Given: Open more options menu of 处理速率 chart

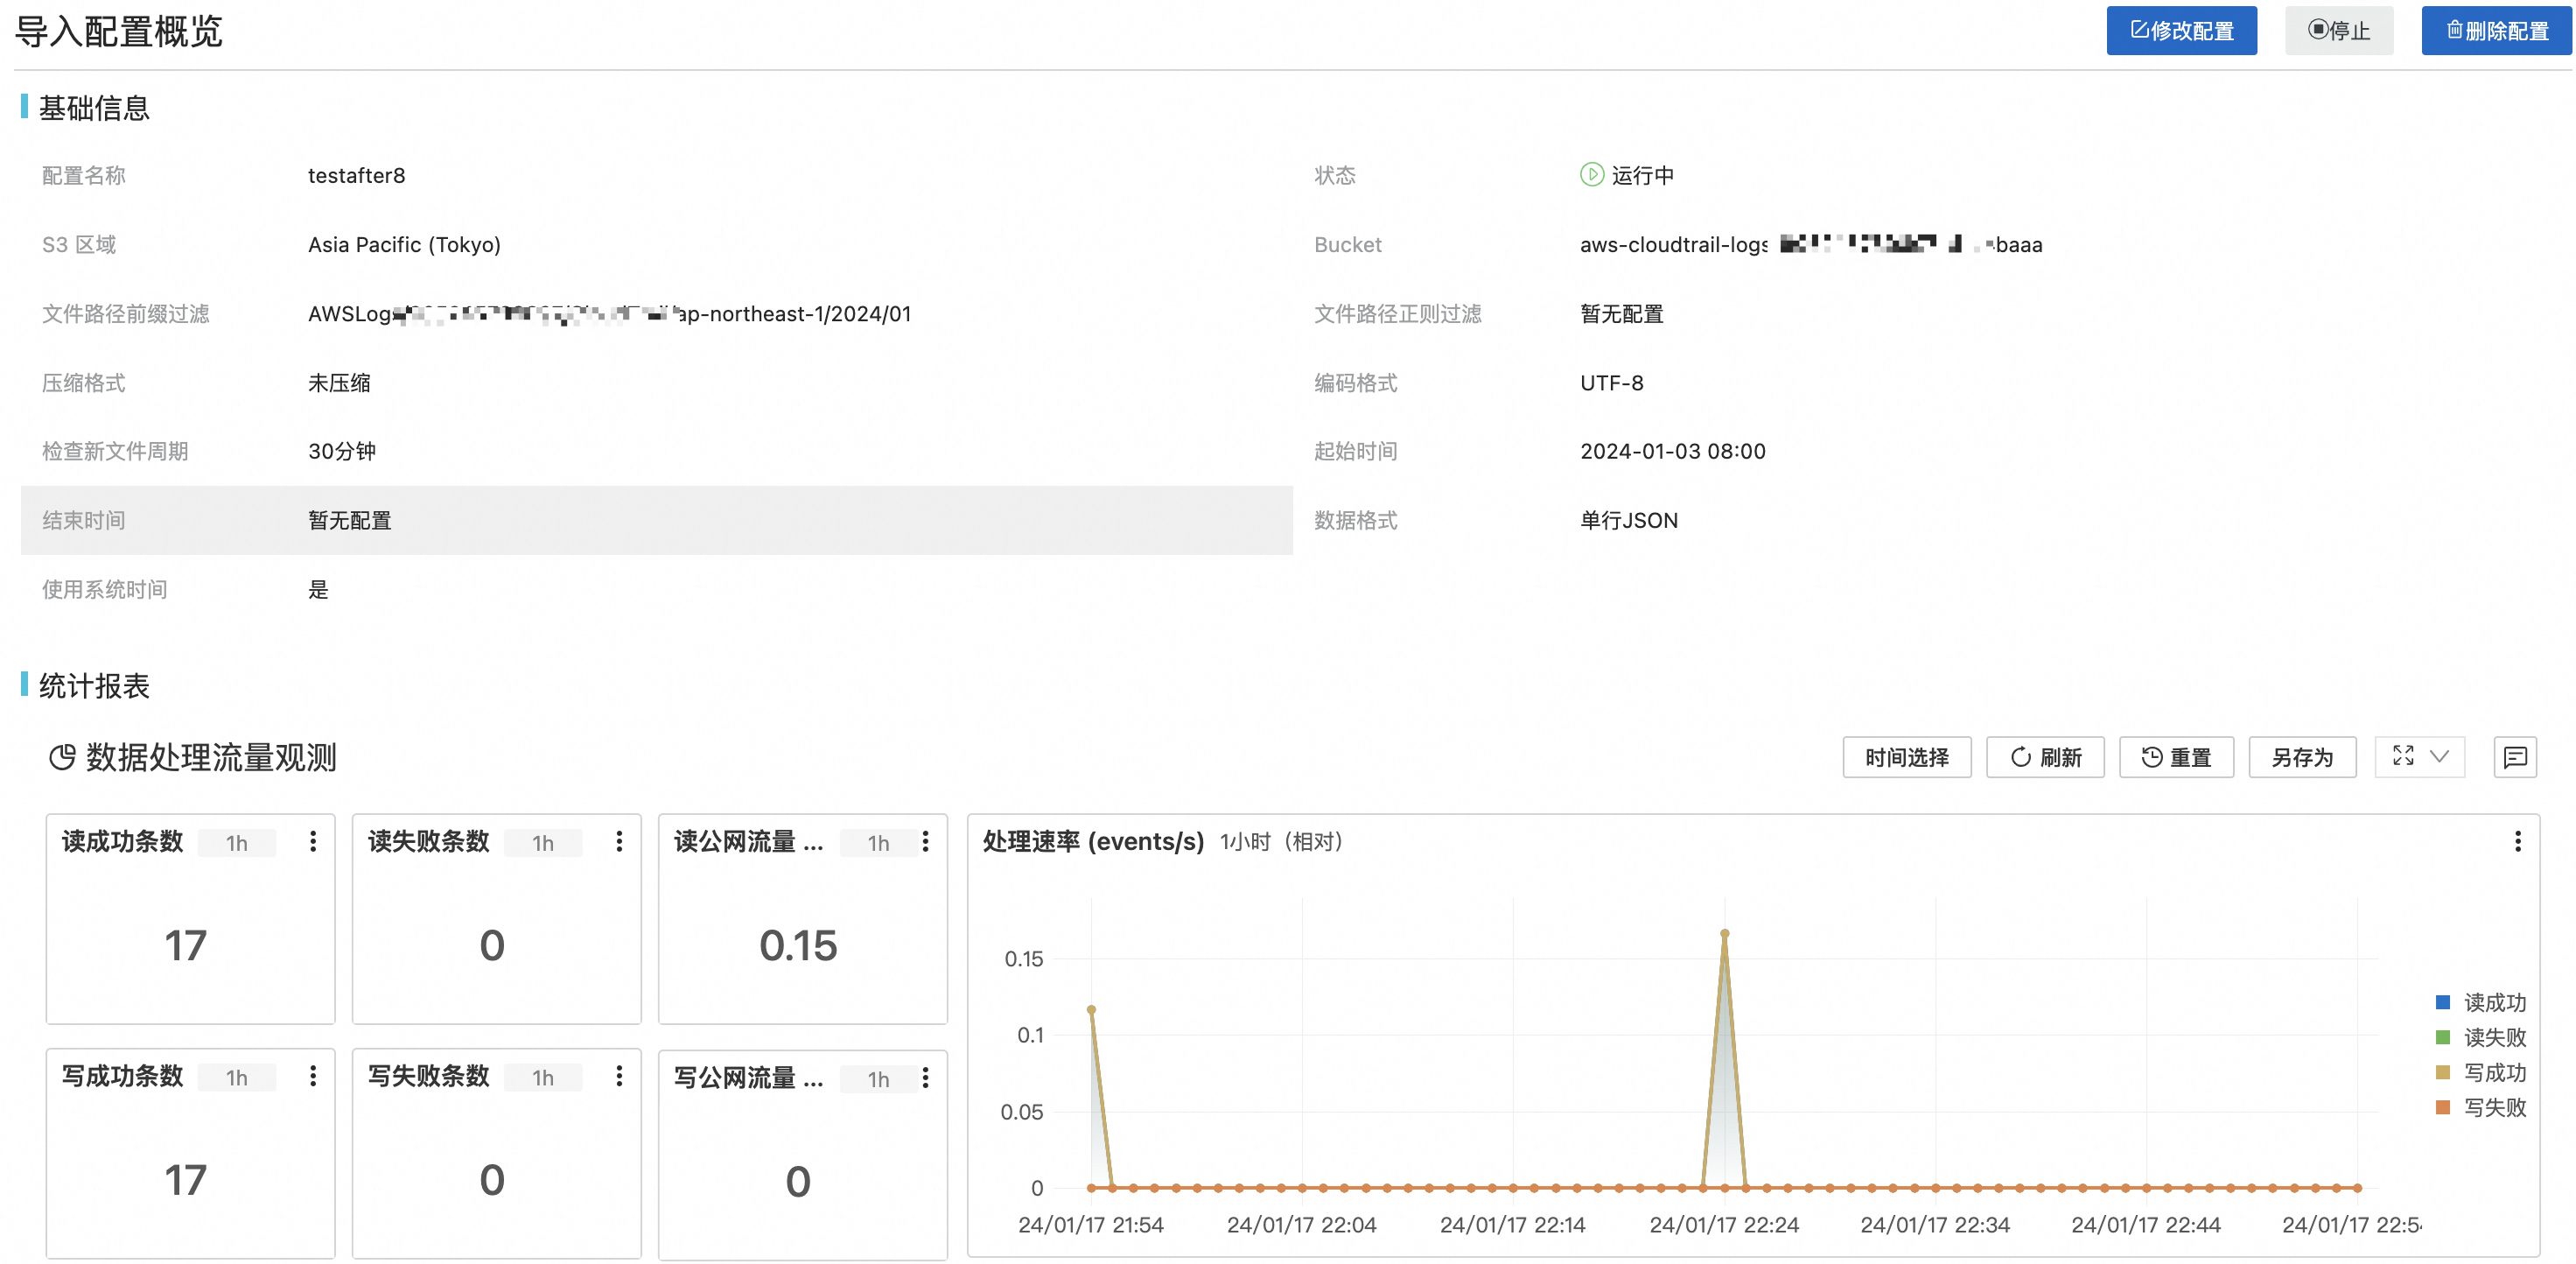Looking at the screenshot, I should pos(2517,842).
